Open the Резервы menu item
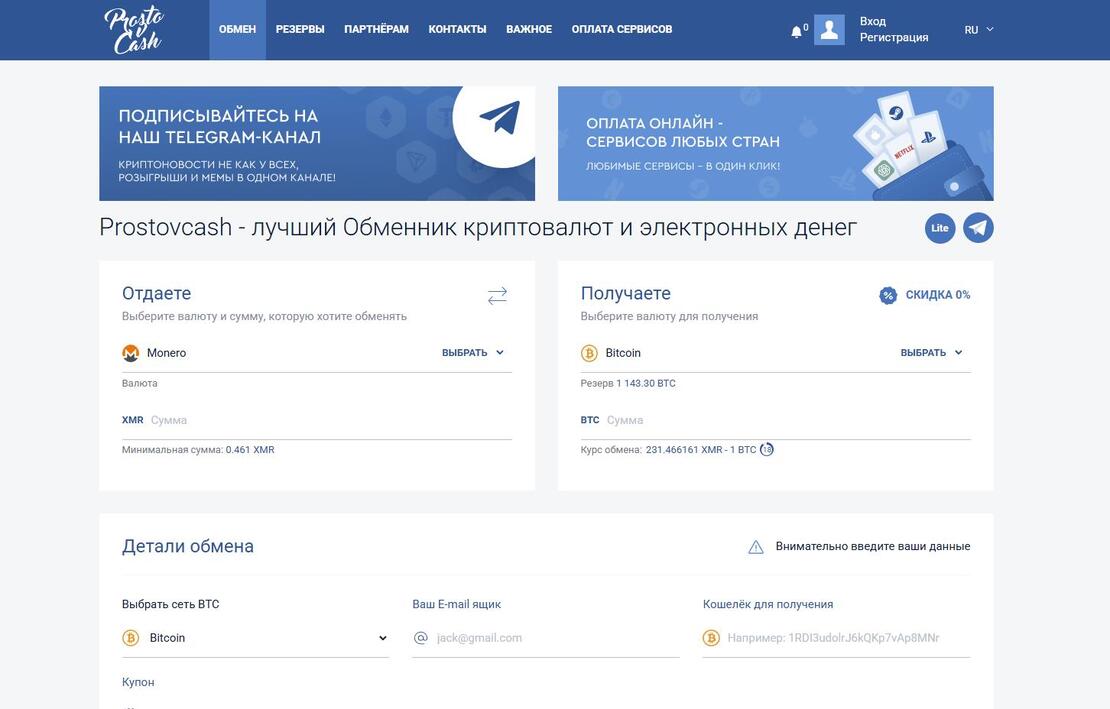The width and height of the screenshot is (1110, 709). pyautogui.click(x=300, y=30)
